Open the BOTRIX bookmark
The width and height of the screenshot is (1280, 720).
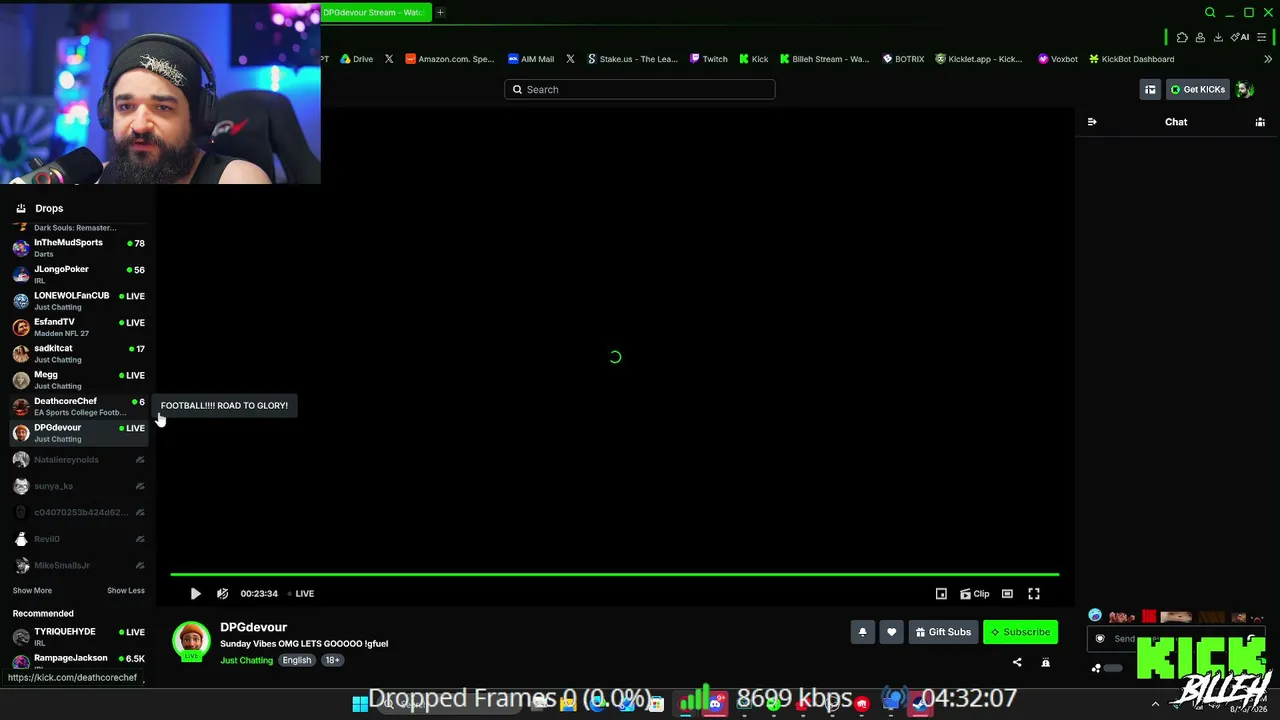903,59
